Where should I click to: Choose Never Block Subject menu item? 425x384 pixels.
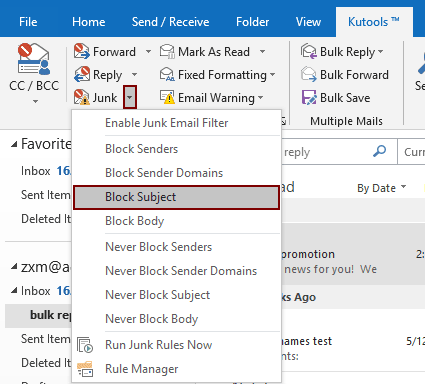[x=177, y=295]
